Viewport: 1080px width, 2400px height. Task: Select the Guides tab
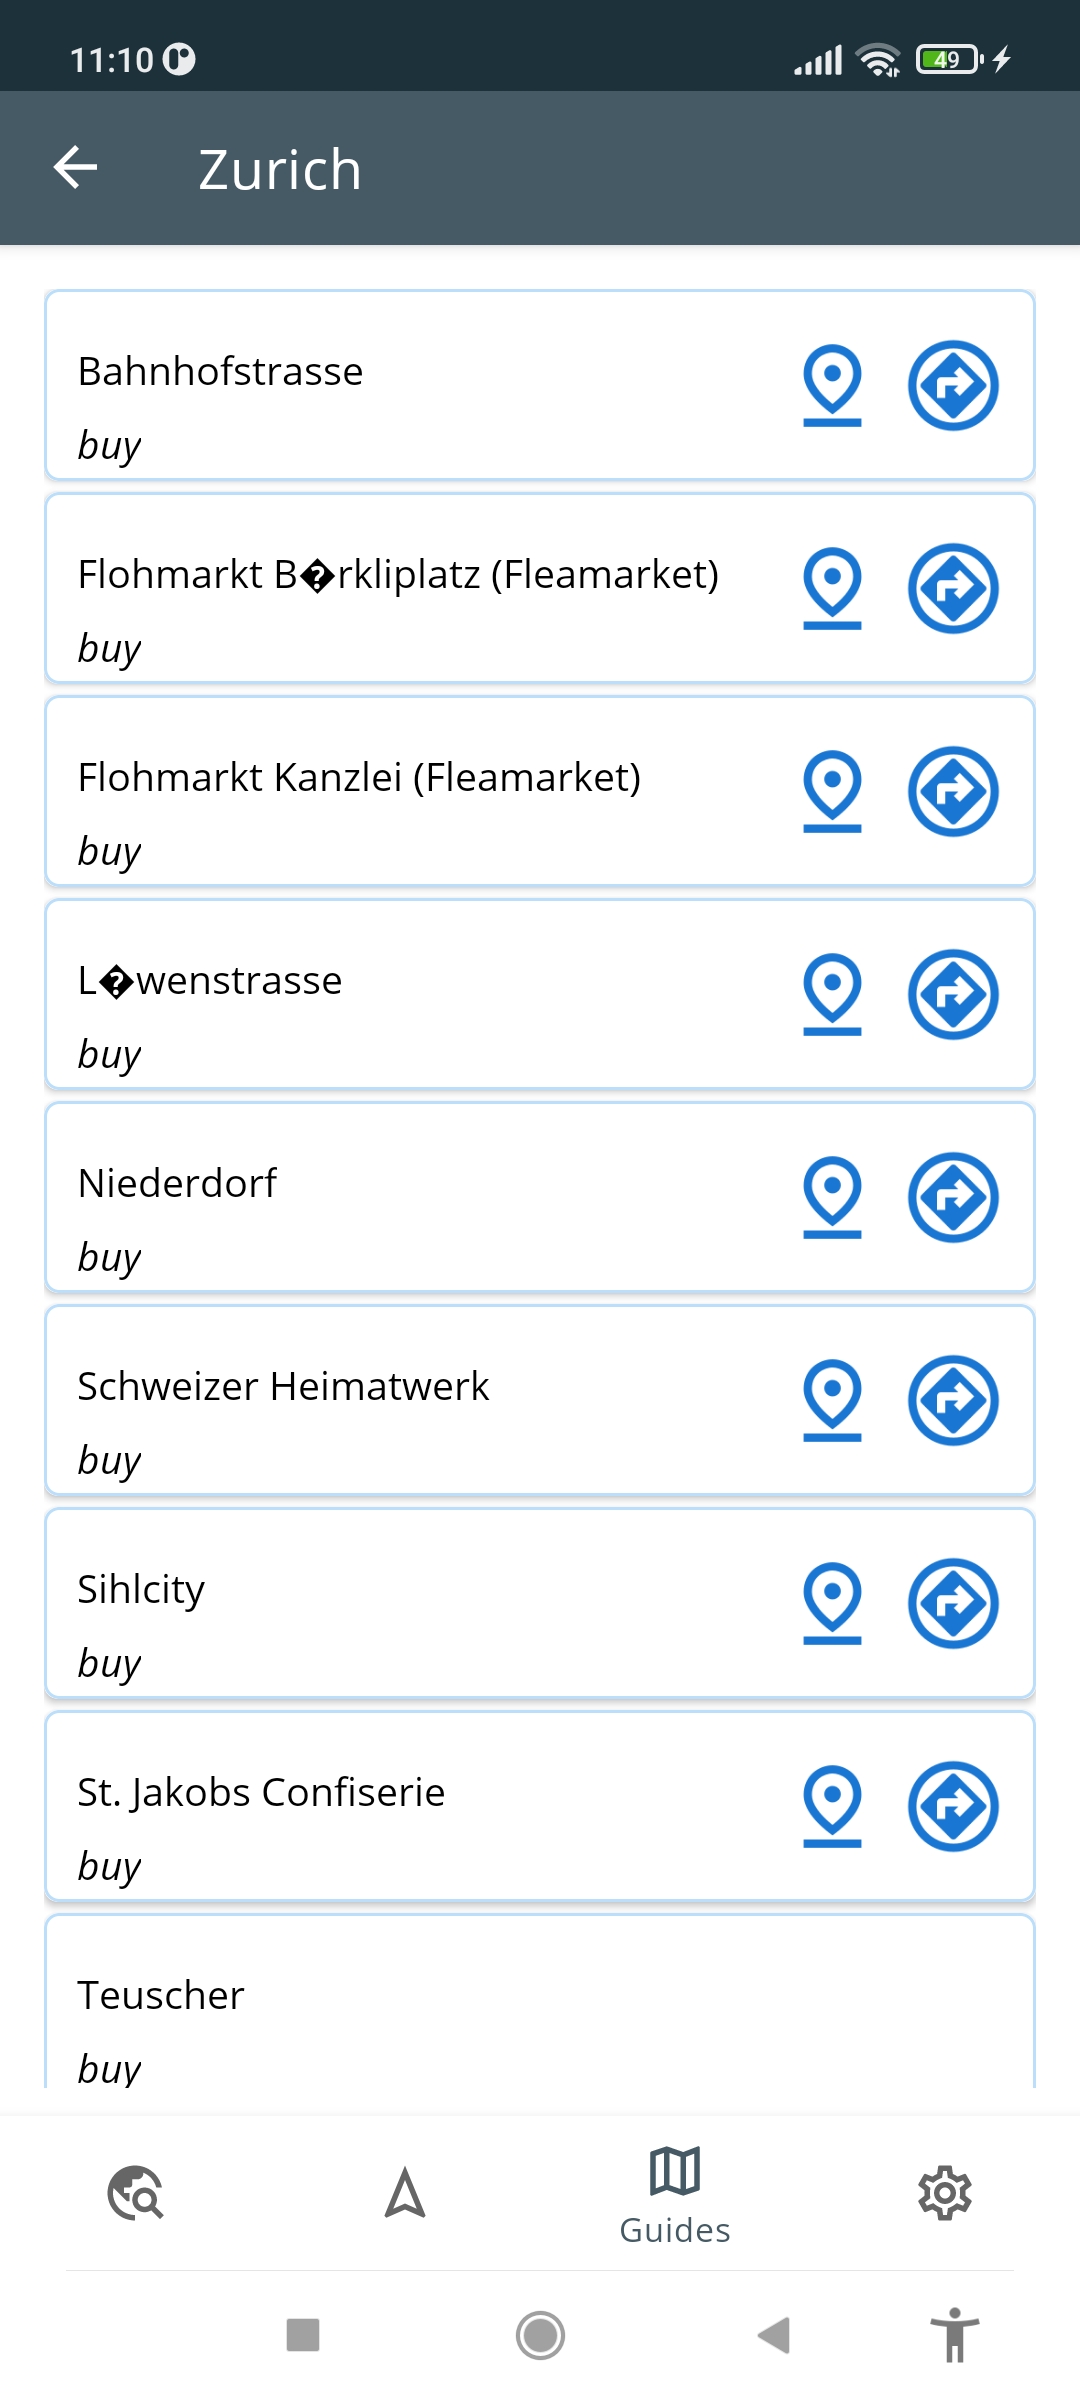point(675,2195)
